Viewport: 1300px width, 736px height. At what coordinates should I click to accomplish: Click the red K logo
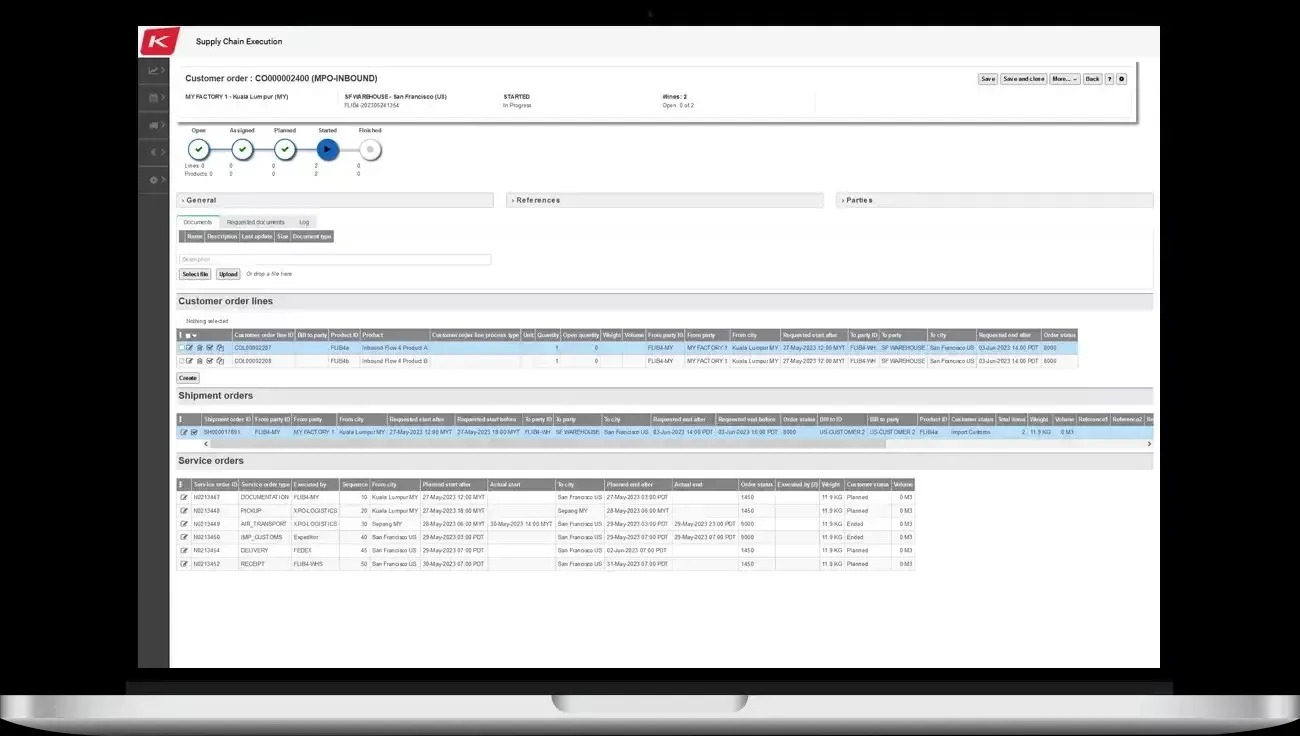159,41
